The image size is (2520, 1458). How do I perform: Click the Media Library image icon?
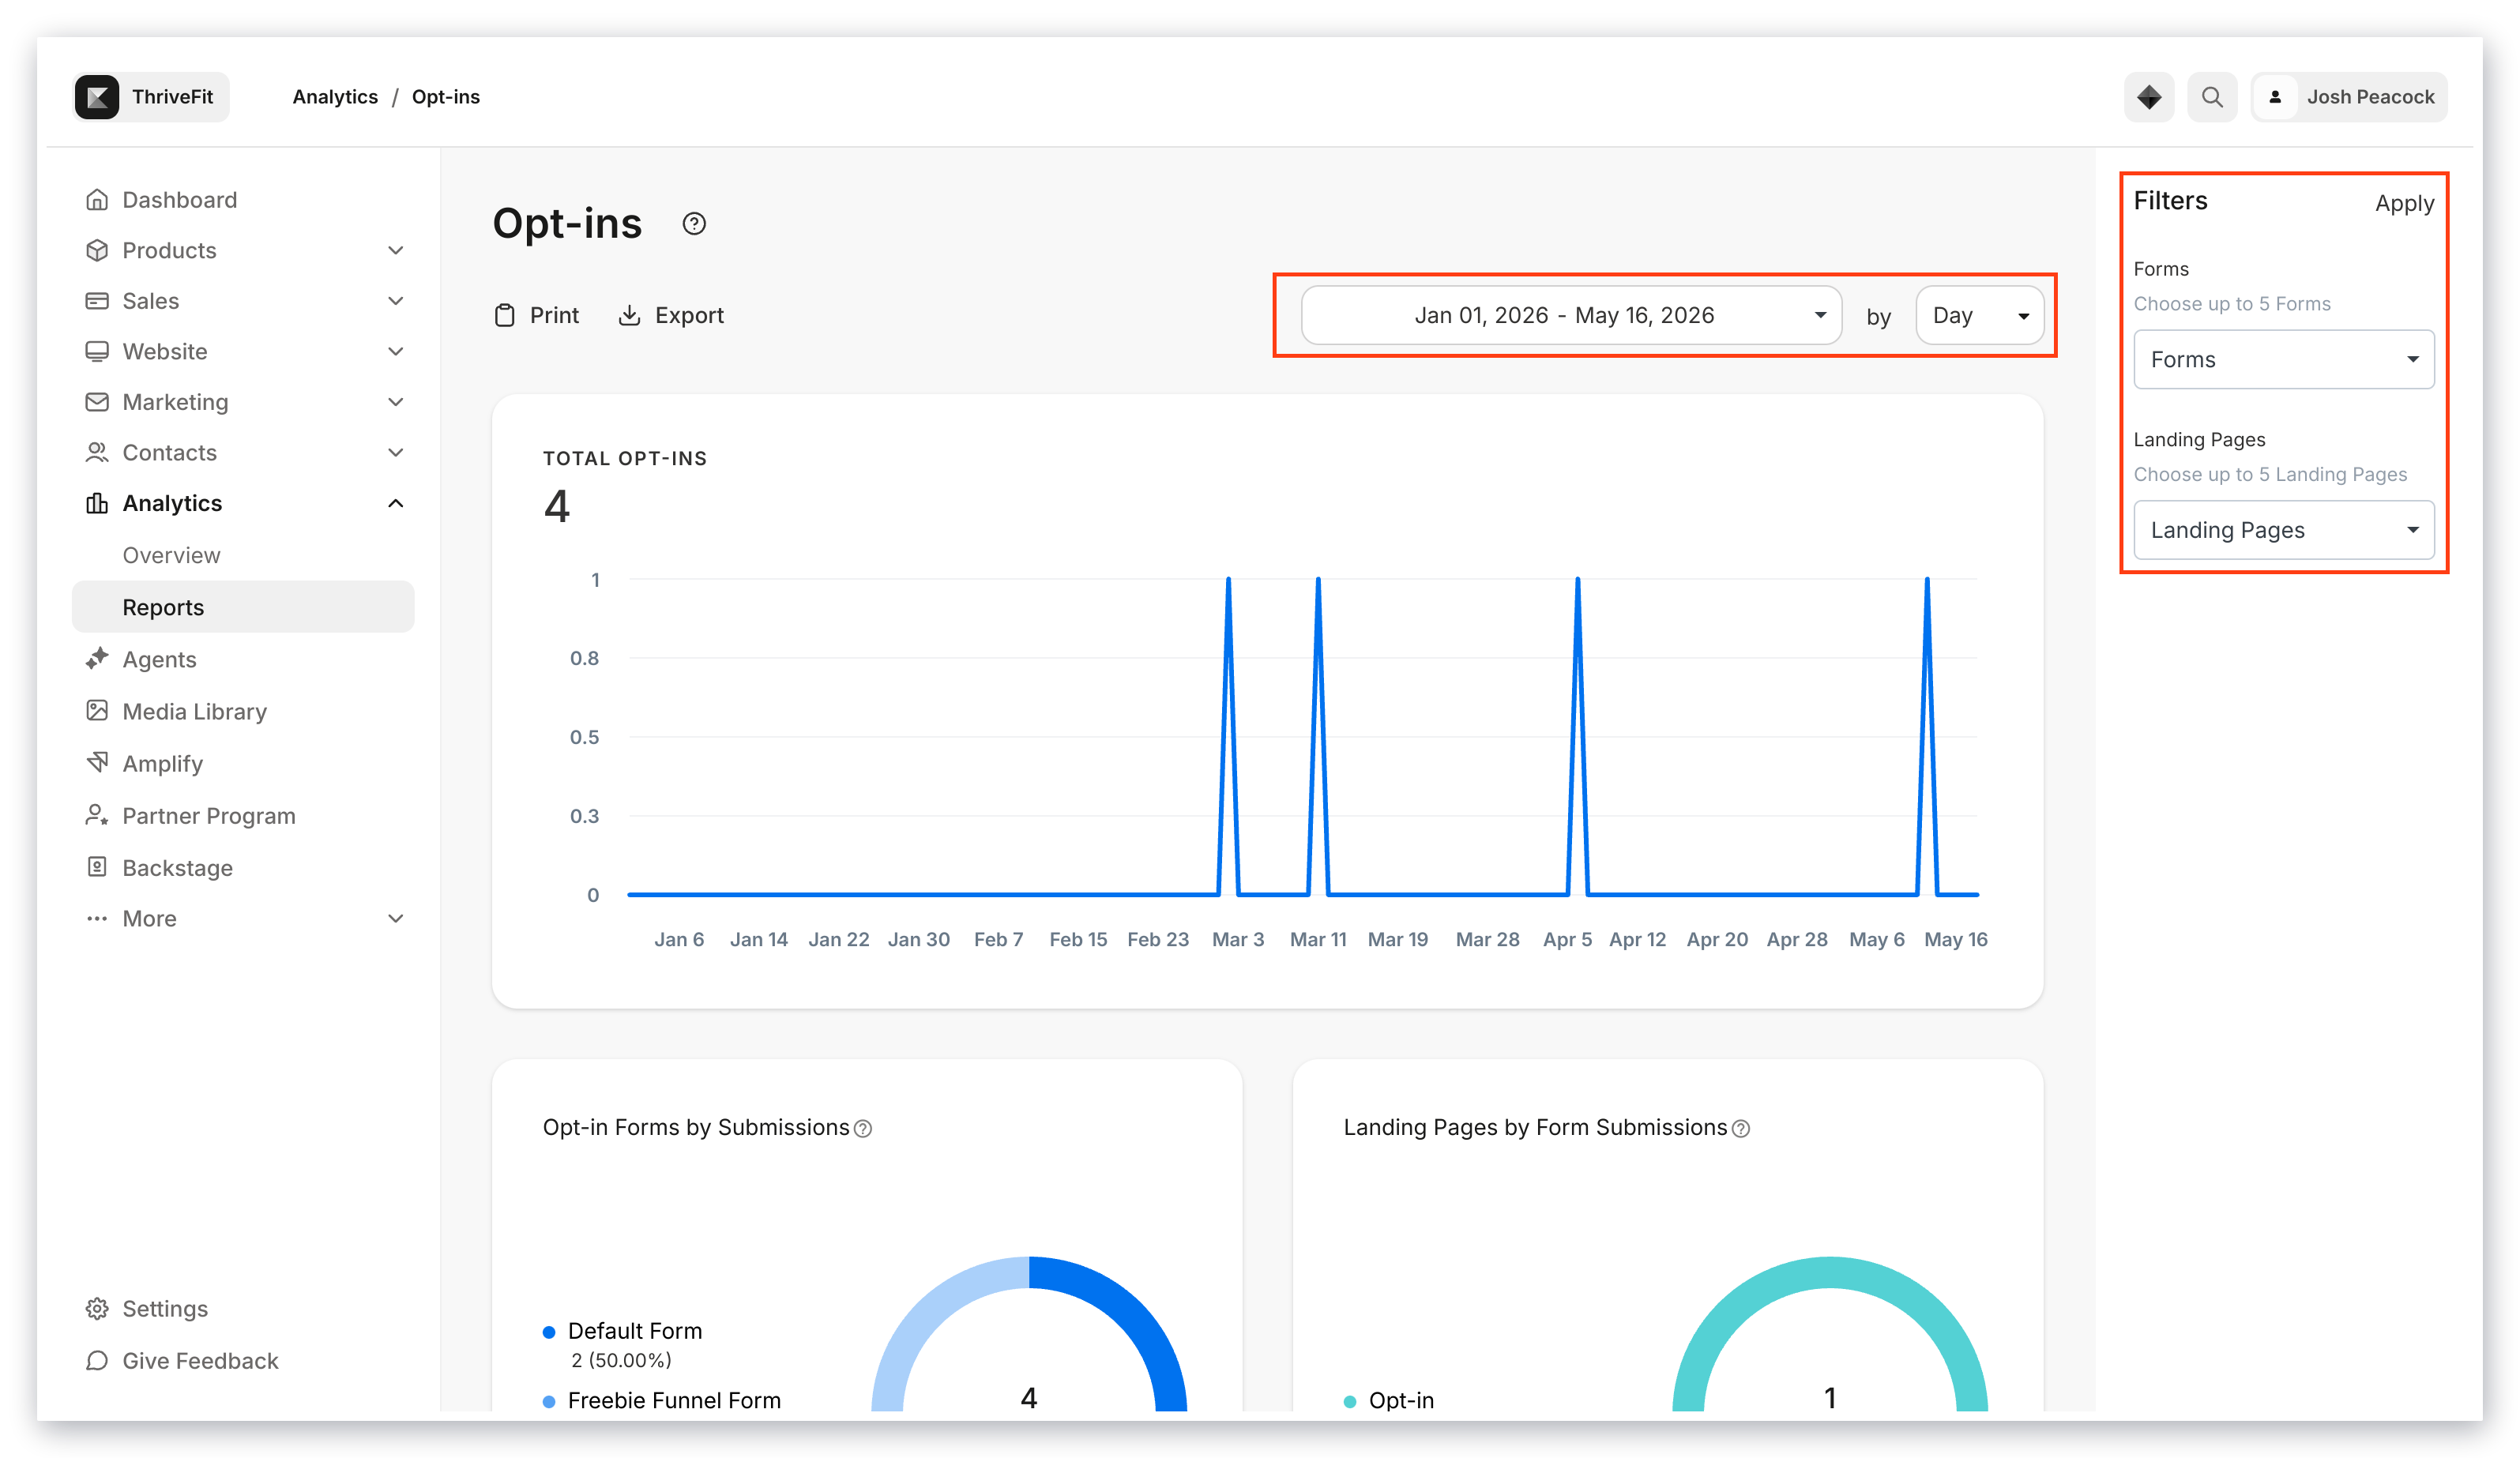tap(97, 711)
